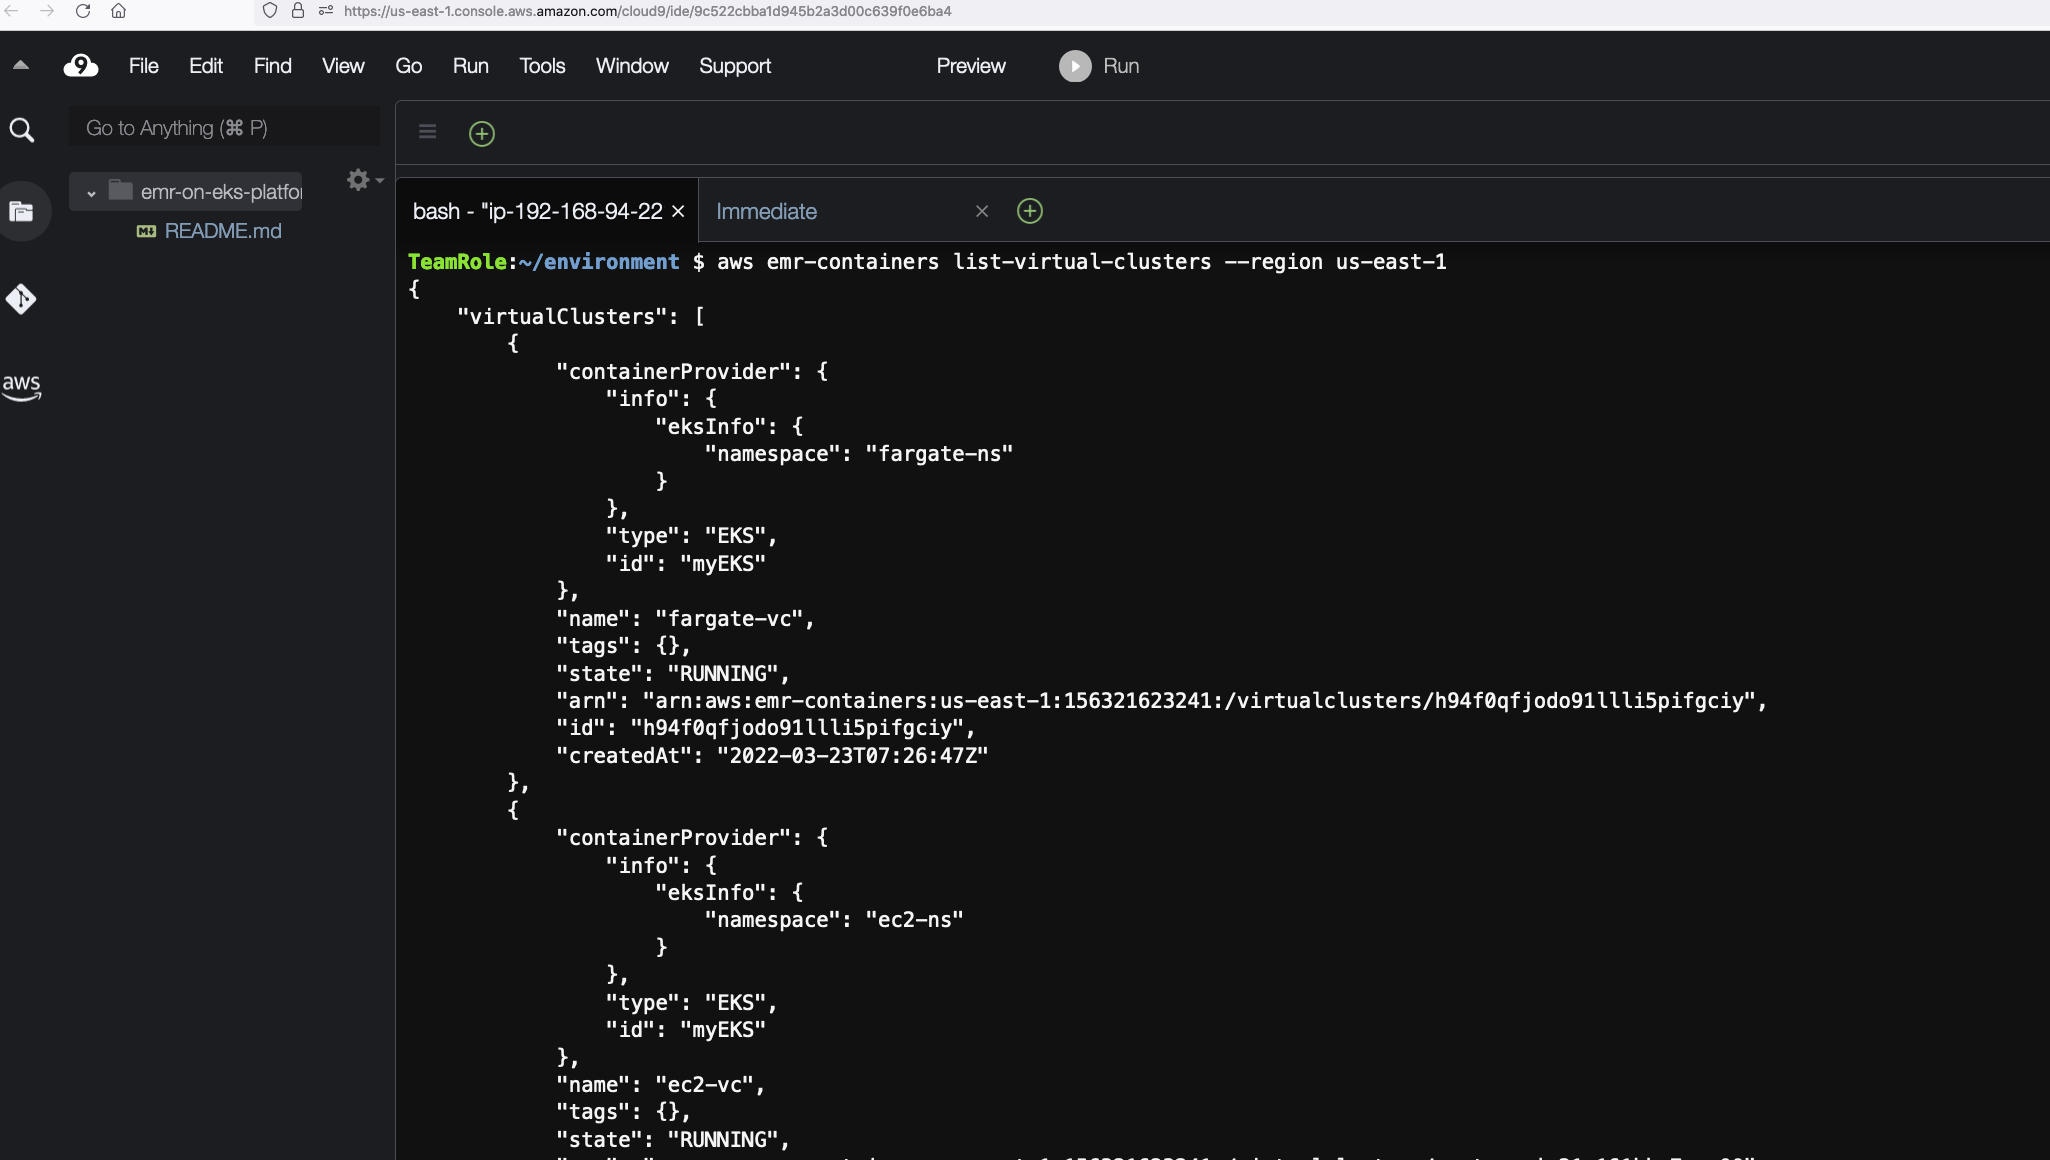Viewport: 2050px width, 1160px height.
Task: Click the browser forward arrow
Action: [46, 11]
